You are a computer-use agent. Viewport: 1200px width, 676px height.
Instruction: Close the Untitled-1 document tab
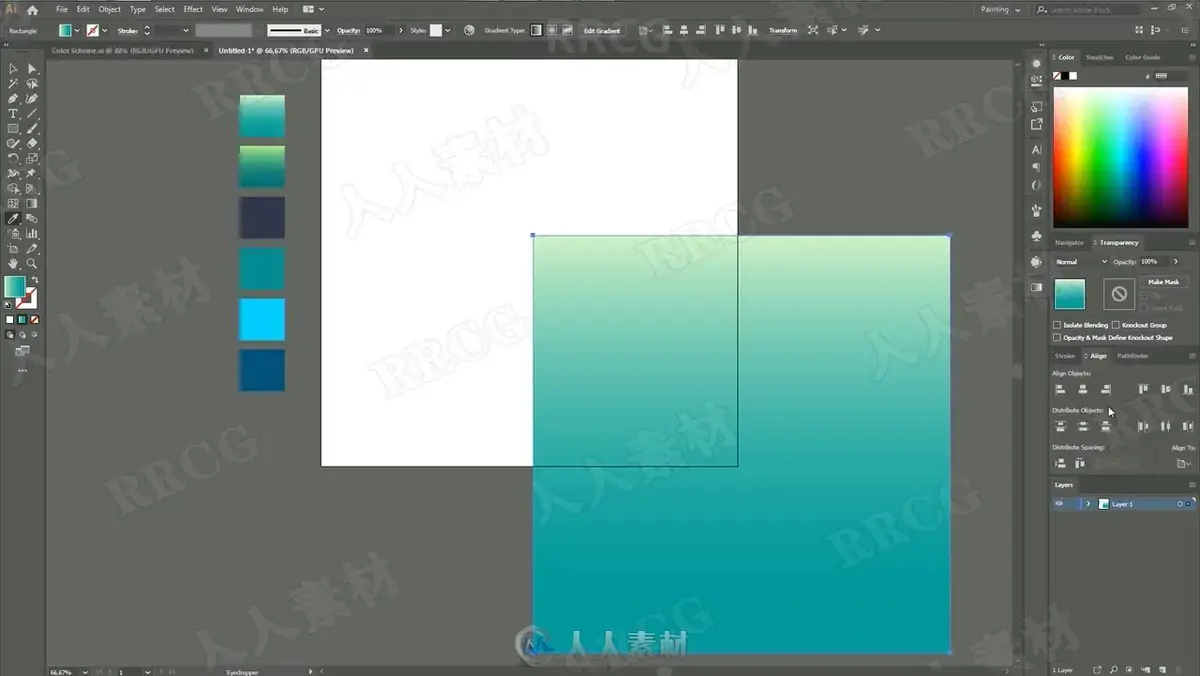point(366,50)
